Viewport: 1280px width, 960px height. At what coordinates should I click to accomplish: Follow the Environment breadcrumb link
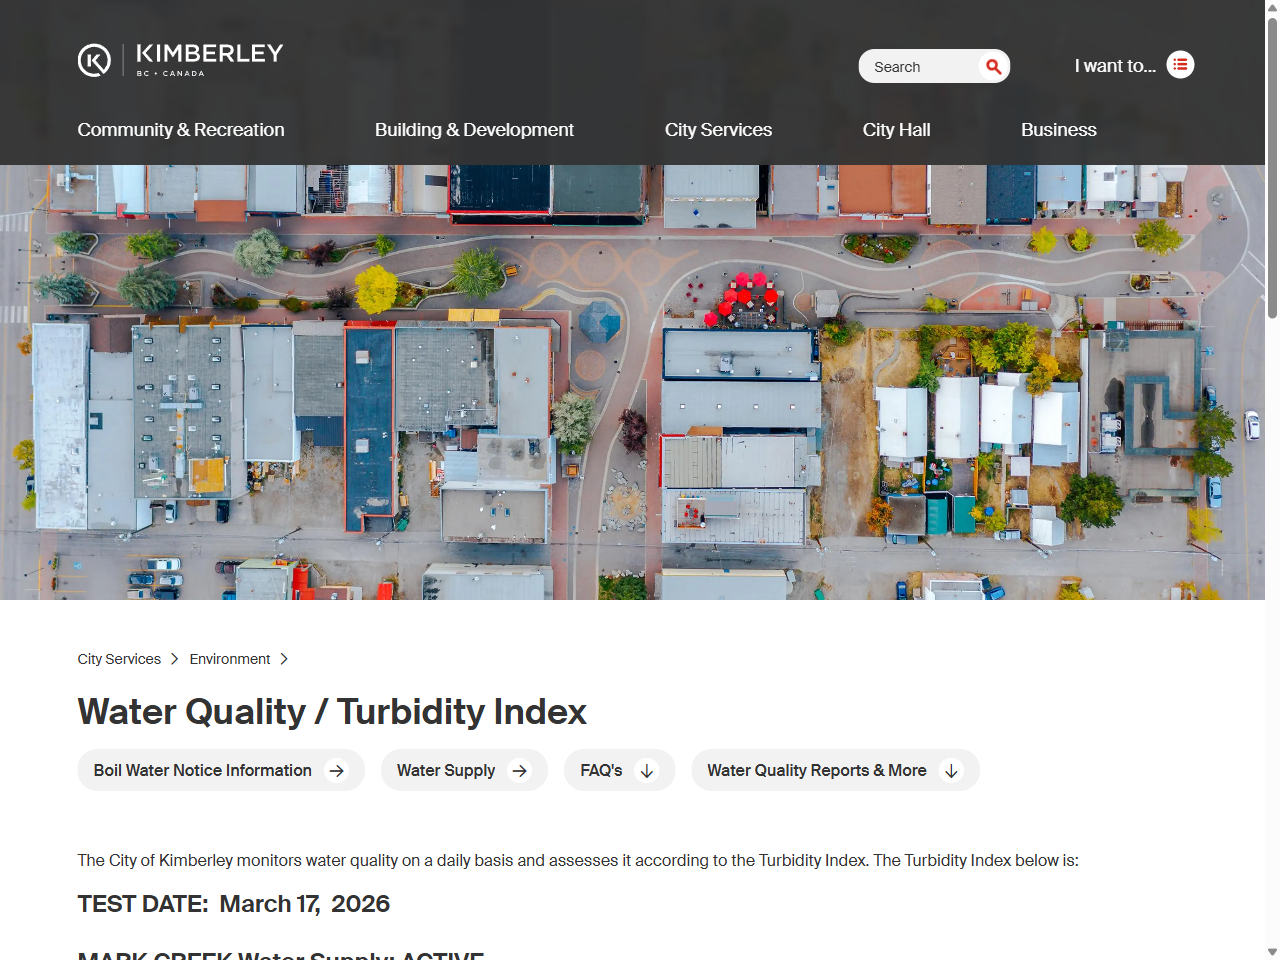click(x=230, y=659)
